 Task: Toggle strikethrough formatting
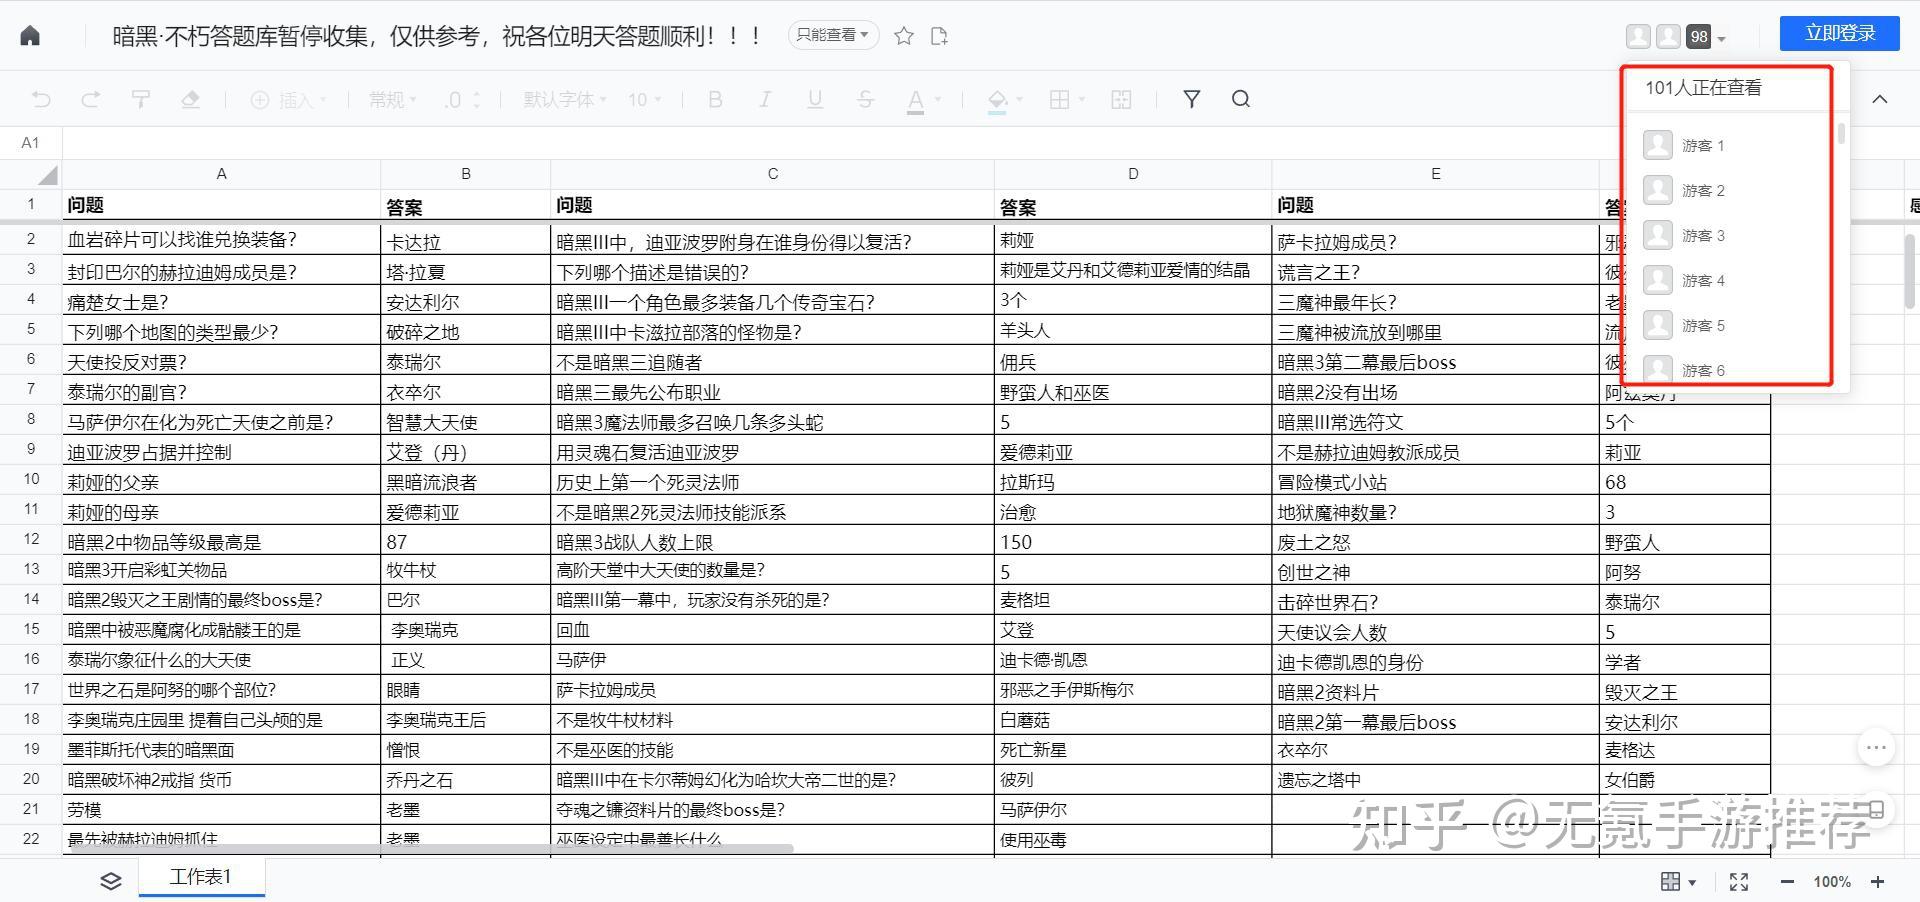865,99
